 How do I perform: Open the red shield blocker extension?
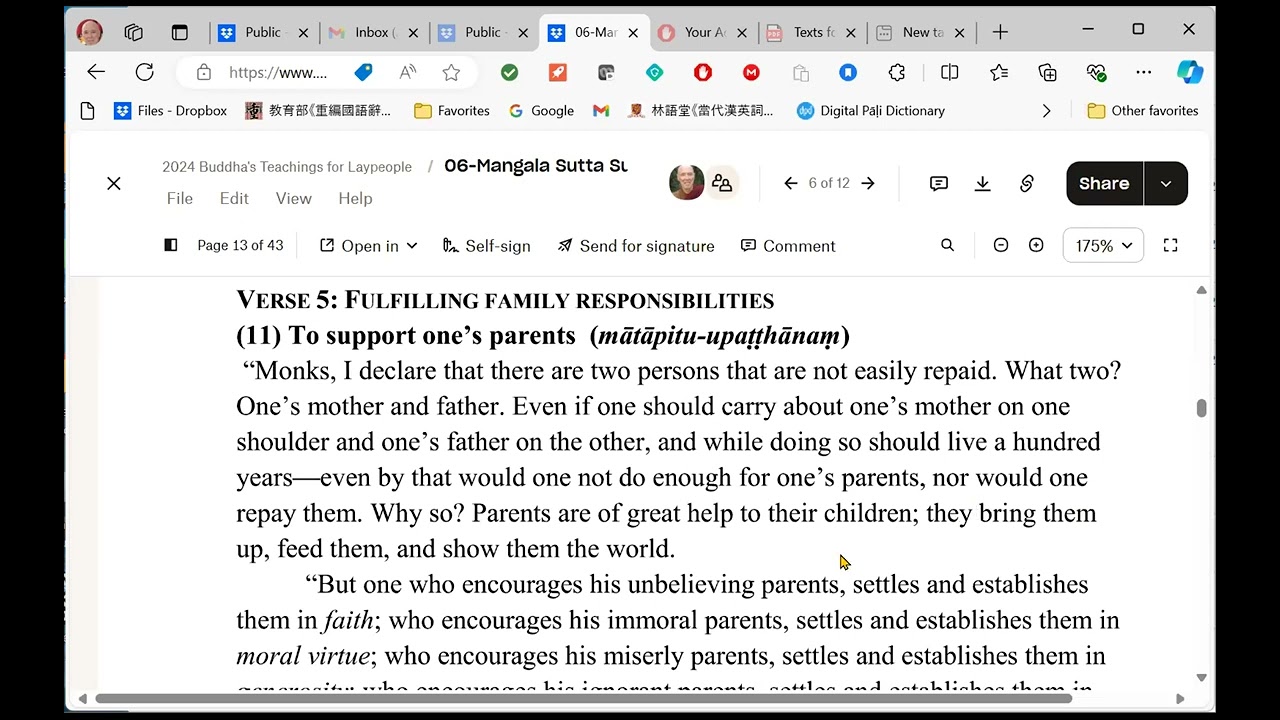pos(703,72)
